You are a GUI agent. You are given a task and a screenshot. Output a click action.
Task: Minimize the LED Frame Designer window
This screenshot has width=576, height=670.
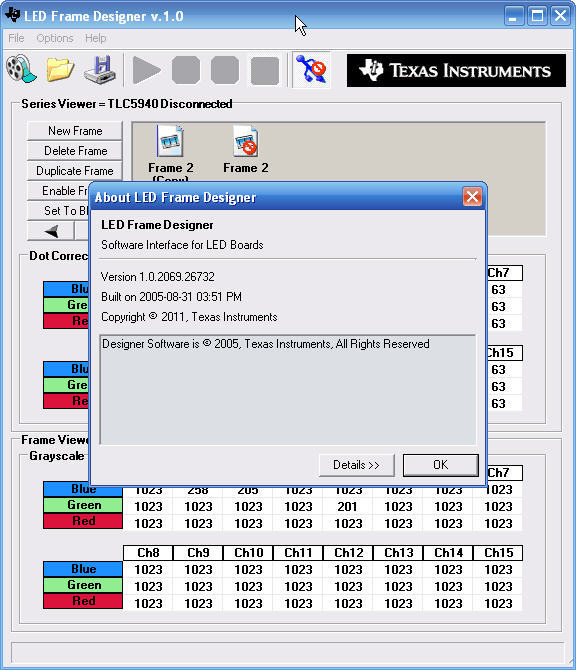click(x=514, y=16)
